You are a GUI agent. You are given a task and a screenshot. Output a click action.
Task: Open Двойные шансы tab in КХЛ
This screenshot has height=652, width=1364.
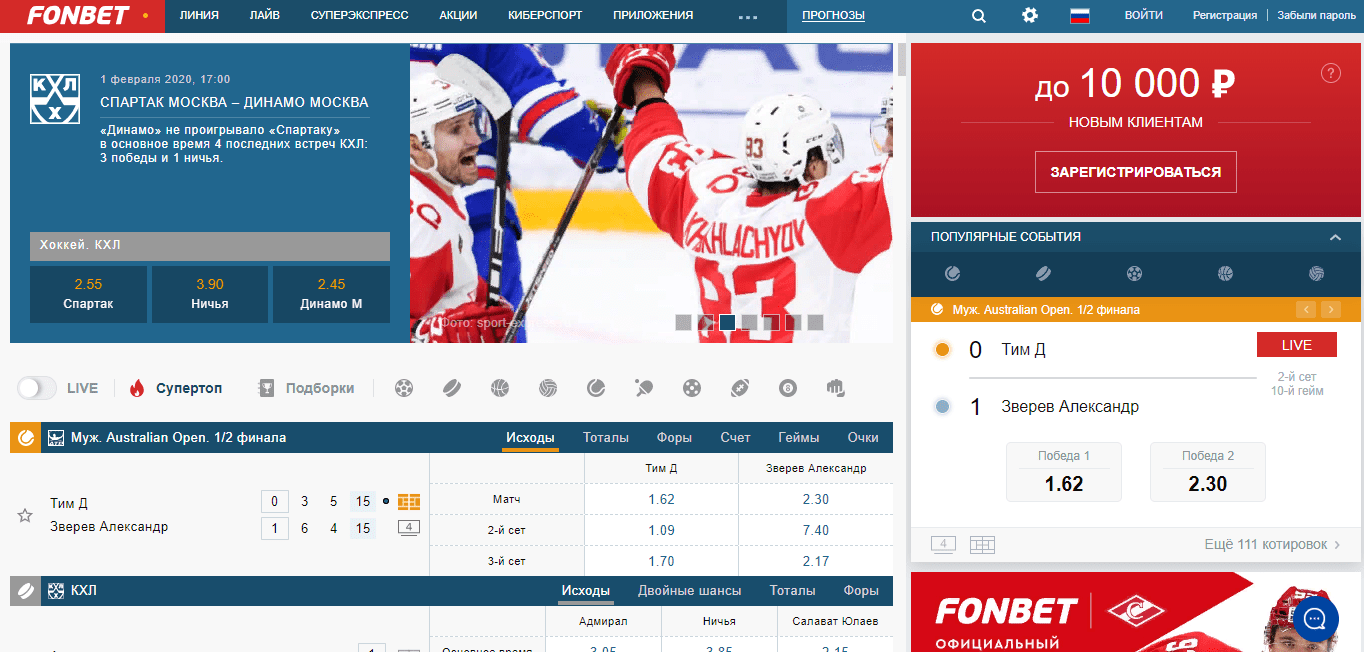click(x=690, y=590)
